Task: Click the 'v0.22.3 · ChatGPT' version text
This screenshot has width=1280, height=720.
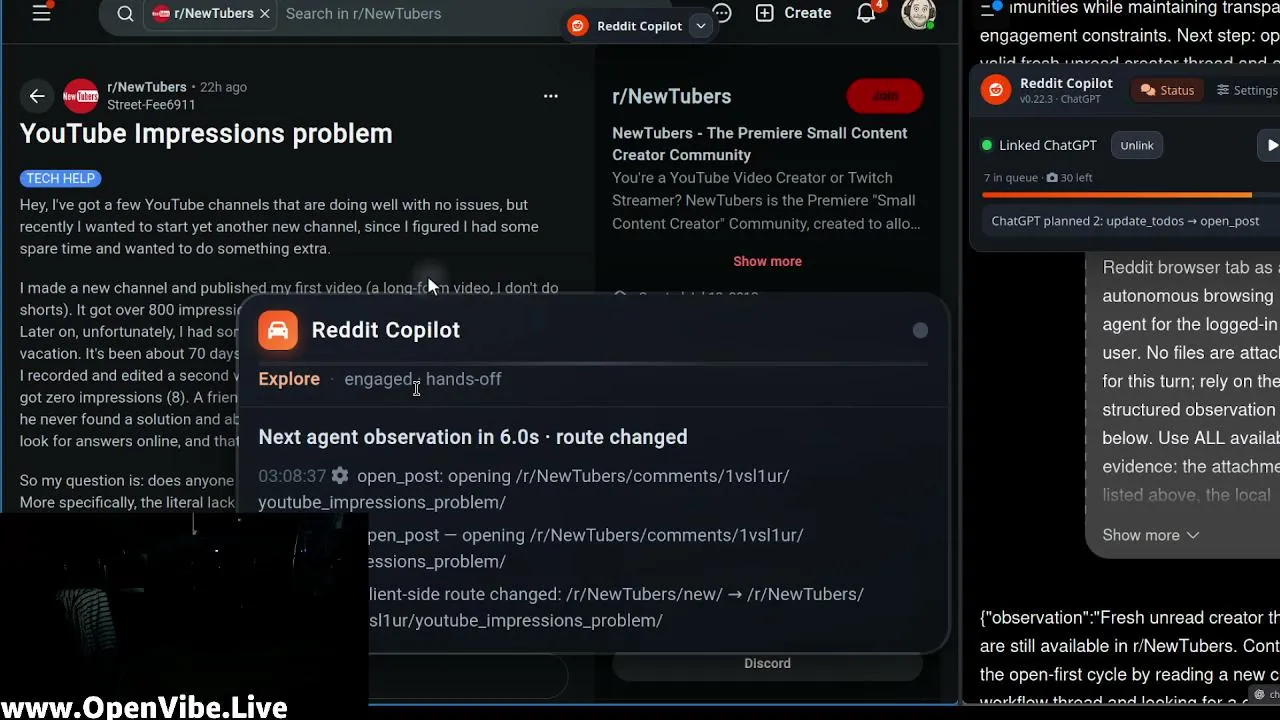Action: tap(1060, 100)
